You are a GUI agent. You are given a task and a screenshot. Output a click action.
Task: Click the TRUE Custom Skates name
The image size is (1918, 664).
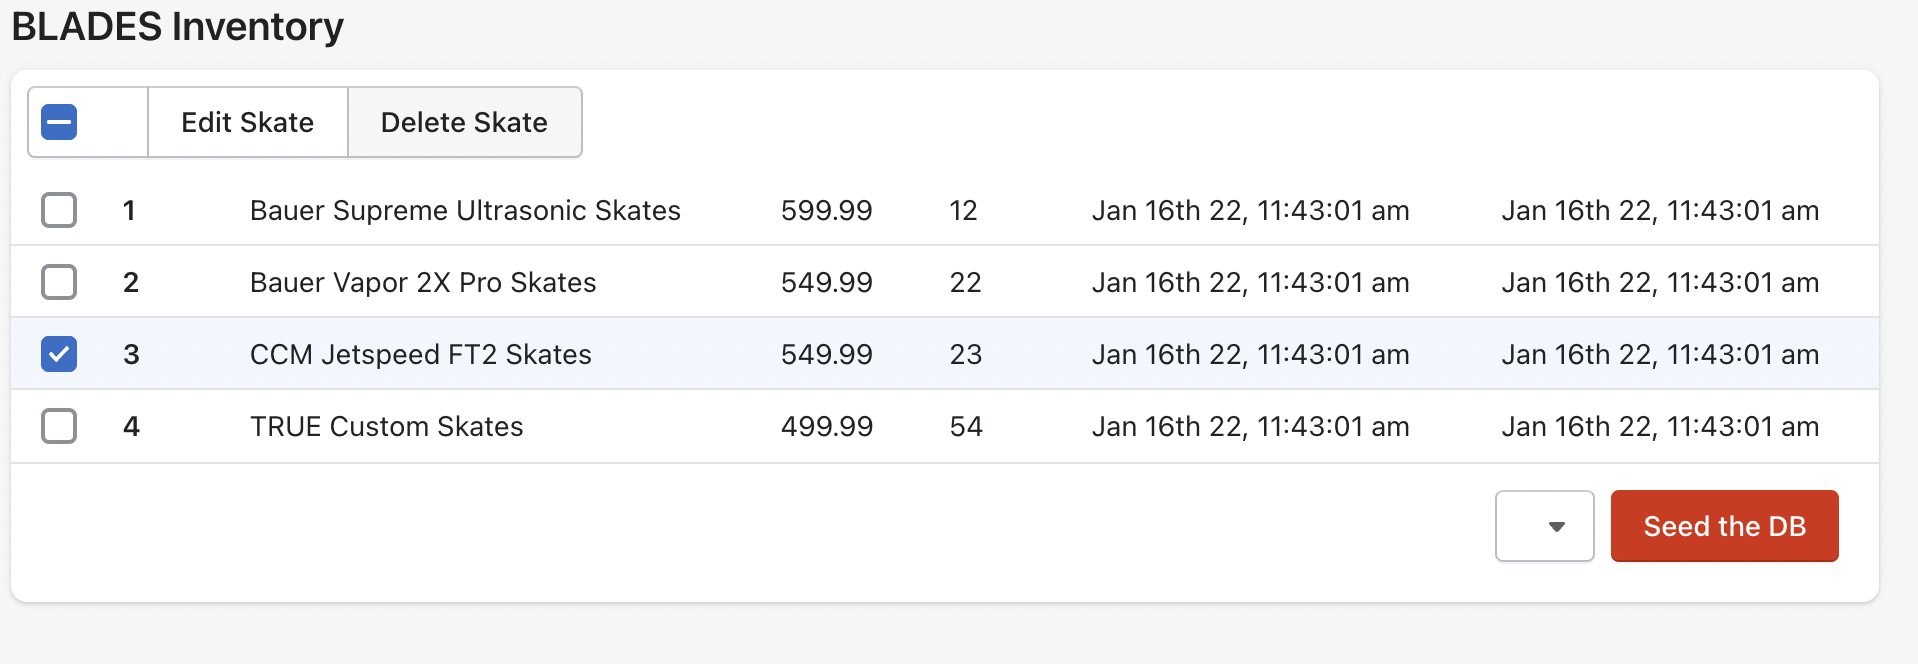387,426
